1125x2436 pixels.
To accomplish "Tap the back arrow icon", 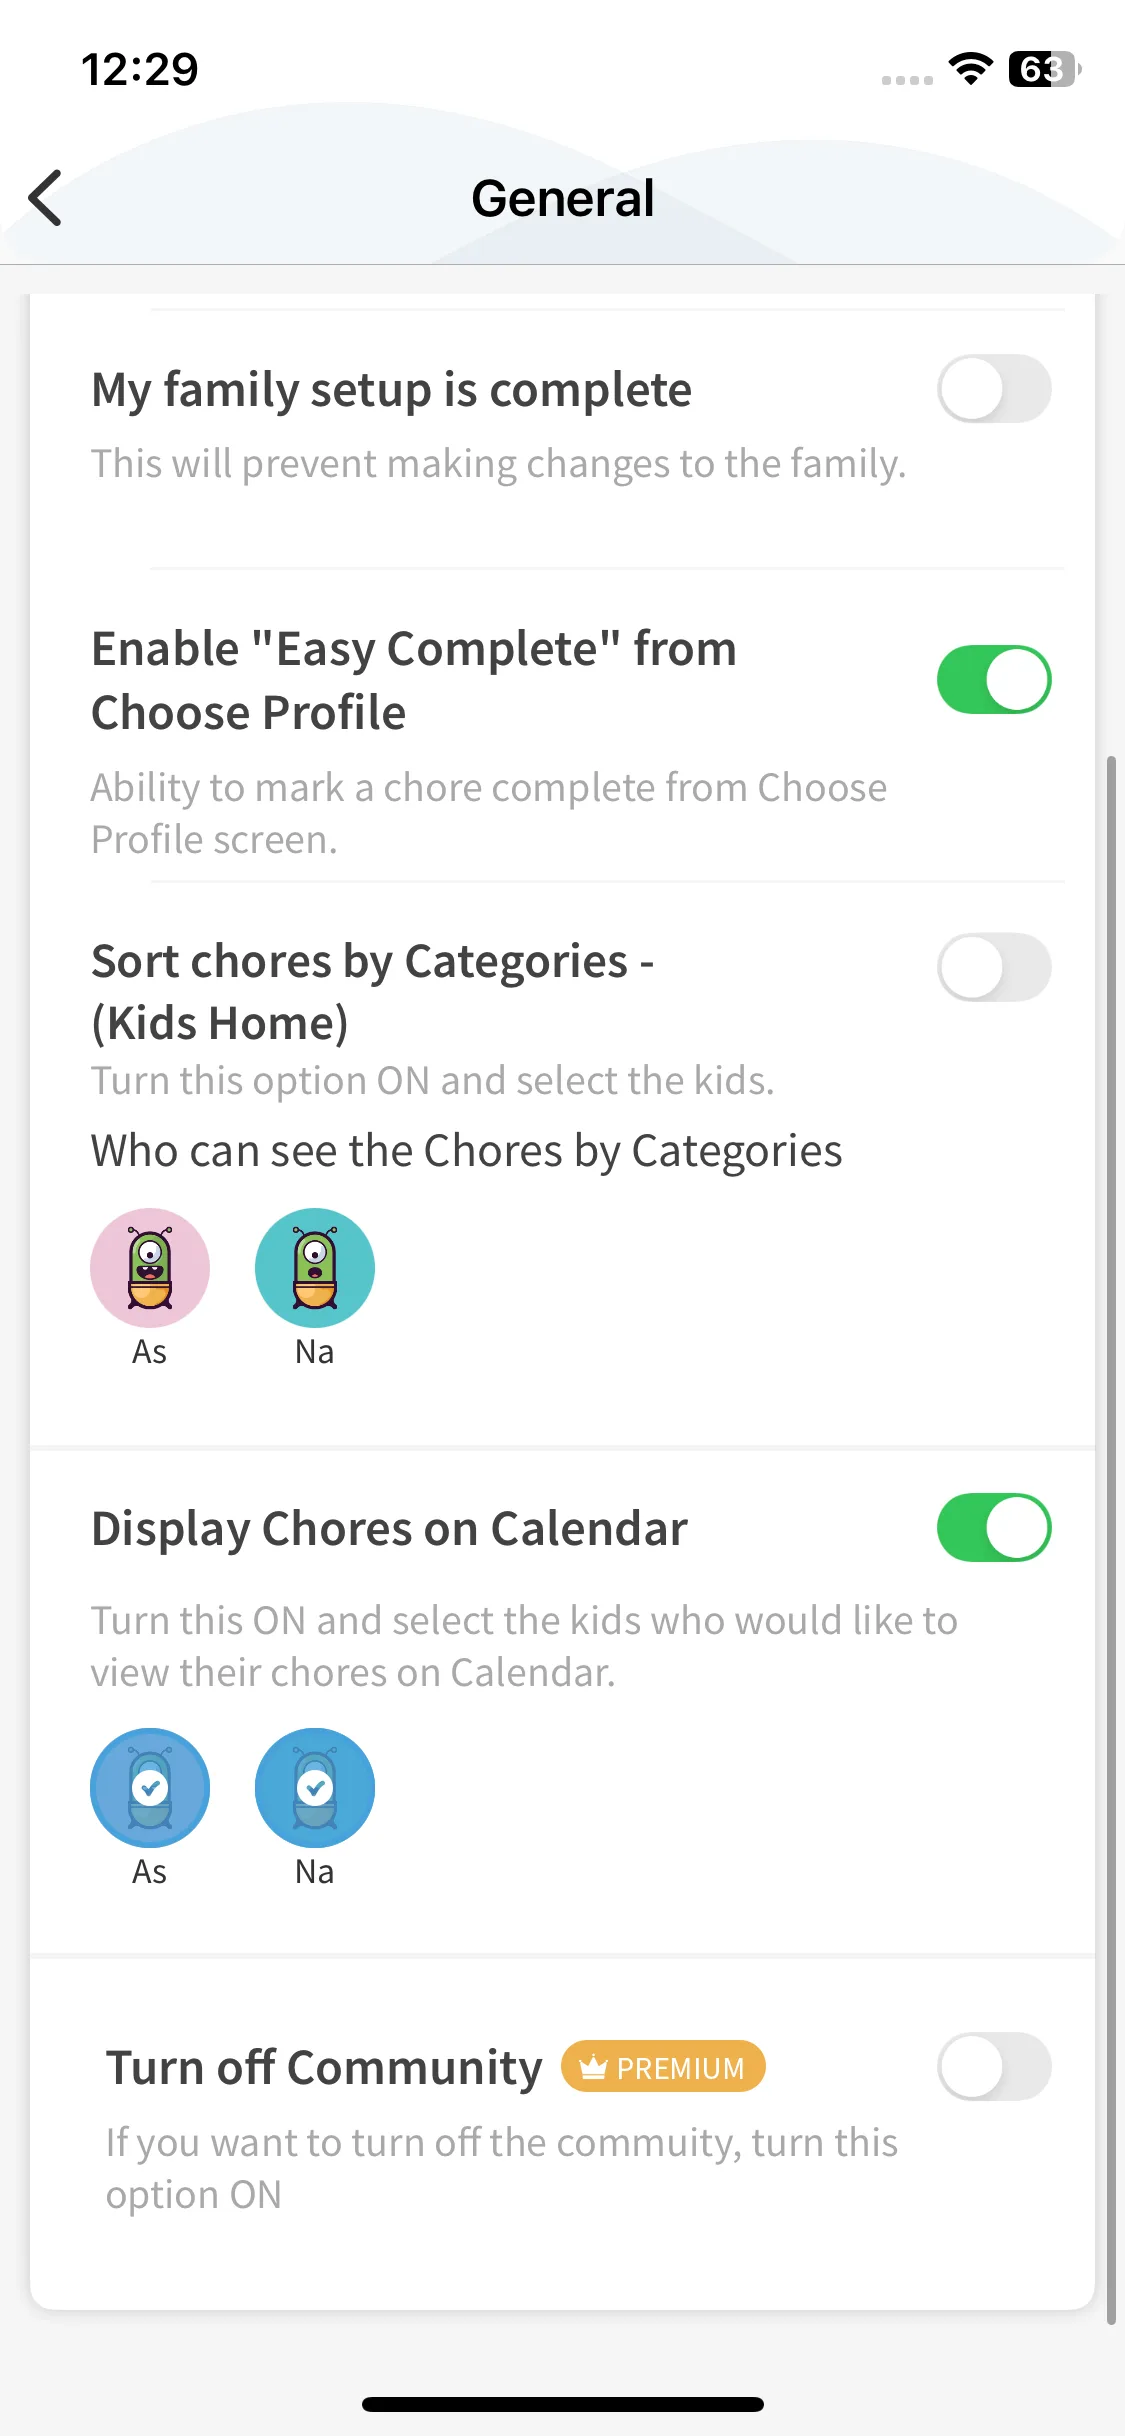I will pos(46,198).
